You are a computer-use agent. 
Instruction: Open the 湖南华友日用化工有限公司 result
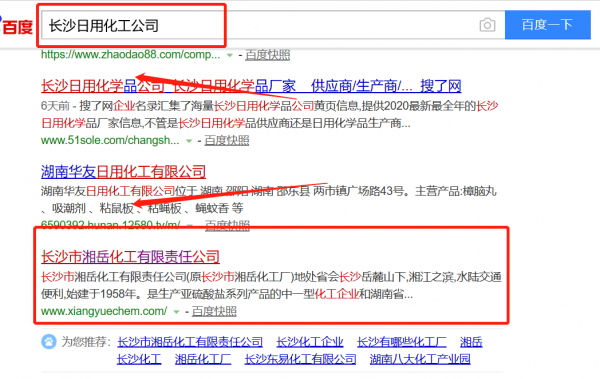pyautogui.click(x=123, y=172)
